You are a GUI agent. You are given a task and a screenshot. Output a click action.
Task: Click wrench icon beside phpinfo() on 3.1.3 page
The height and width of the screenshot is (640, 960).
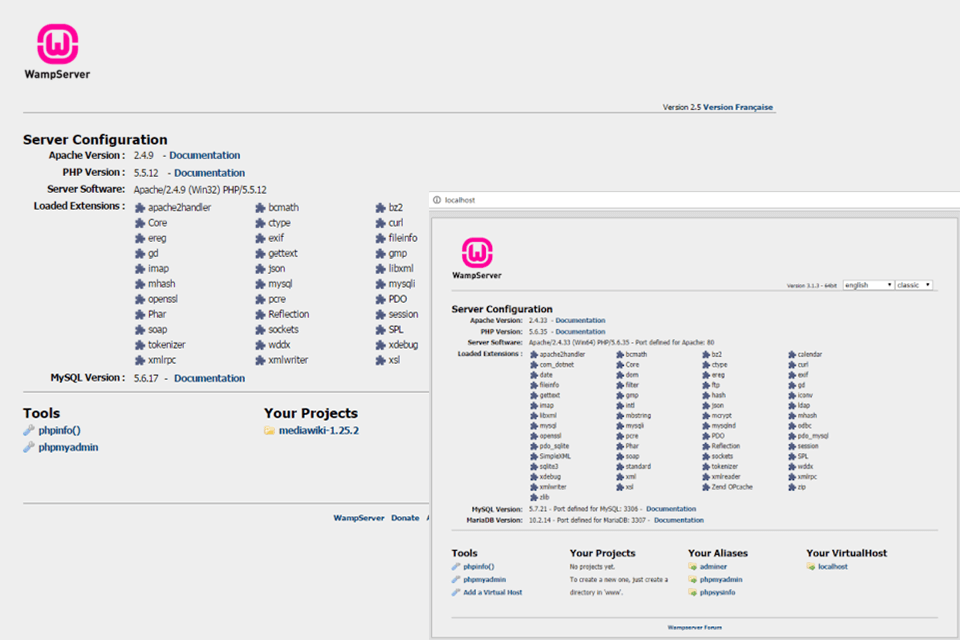[x=456, y=567]
